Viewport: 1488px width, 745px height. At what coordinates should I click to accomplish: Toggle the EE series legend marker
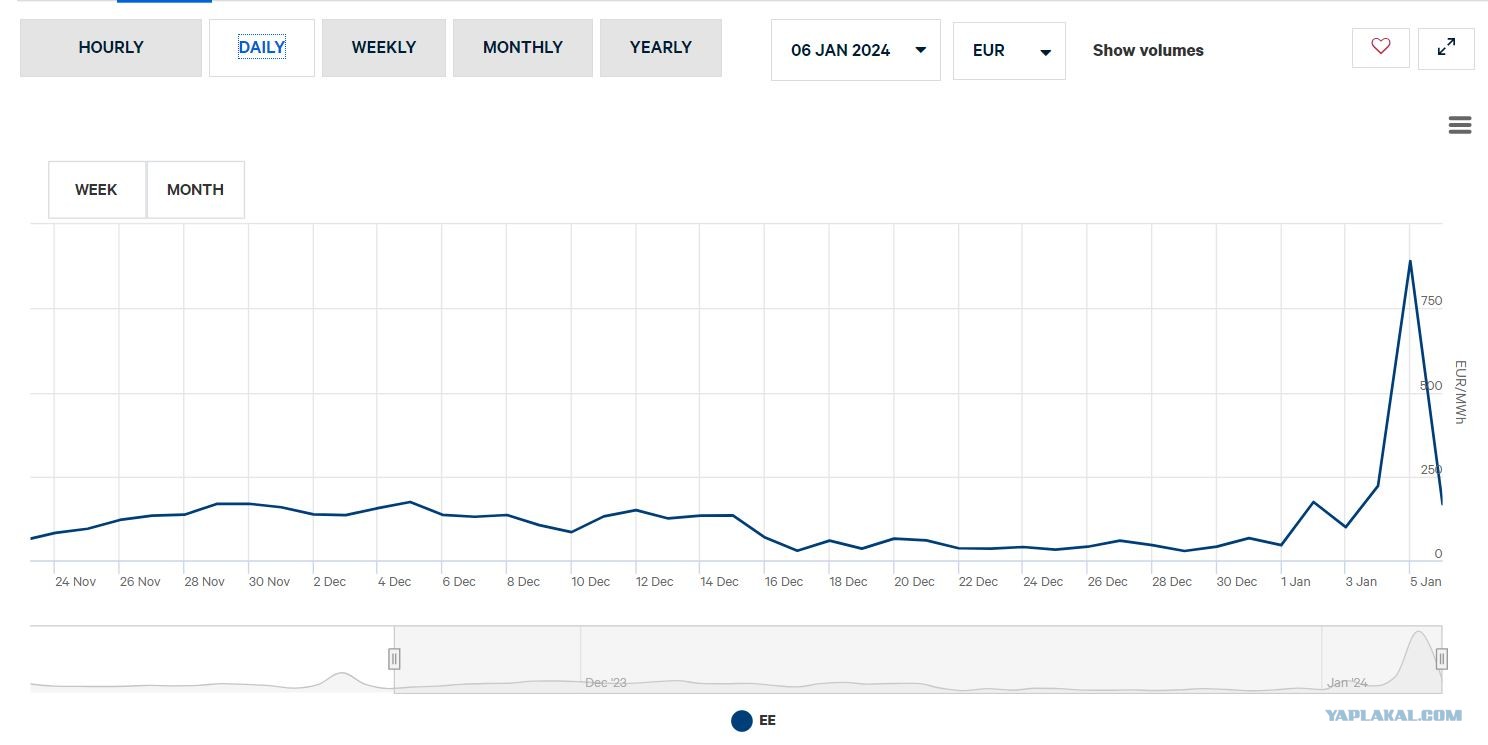pos(741,720)
